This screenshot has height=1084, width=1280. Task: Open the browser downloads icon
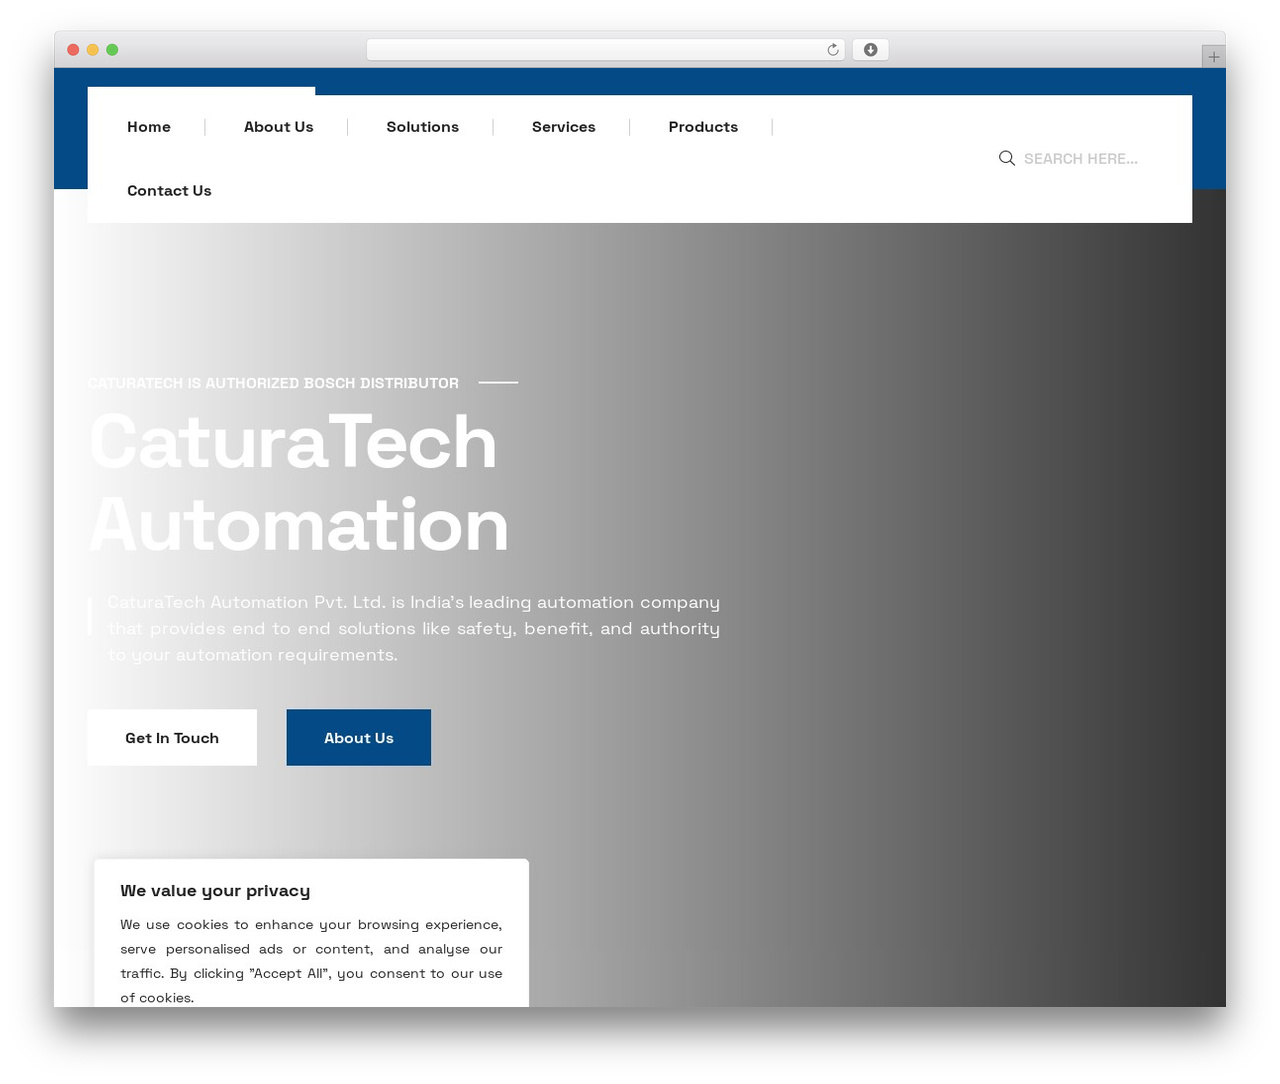[x=871, y=50]
